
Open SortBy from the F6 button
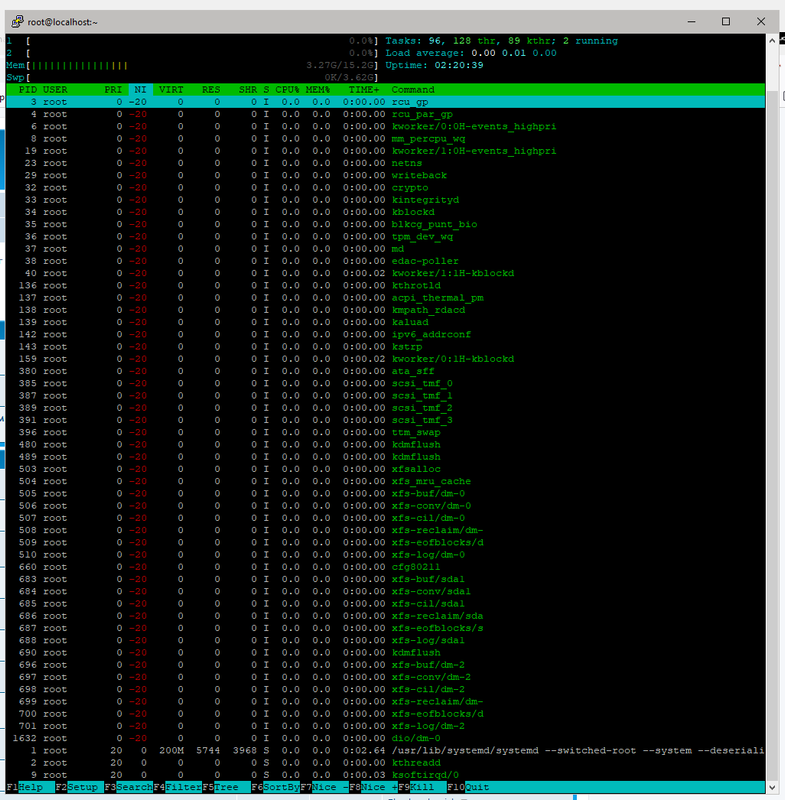tap(275, 787)
